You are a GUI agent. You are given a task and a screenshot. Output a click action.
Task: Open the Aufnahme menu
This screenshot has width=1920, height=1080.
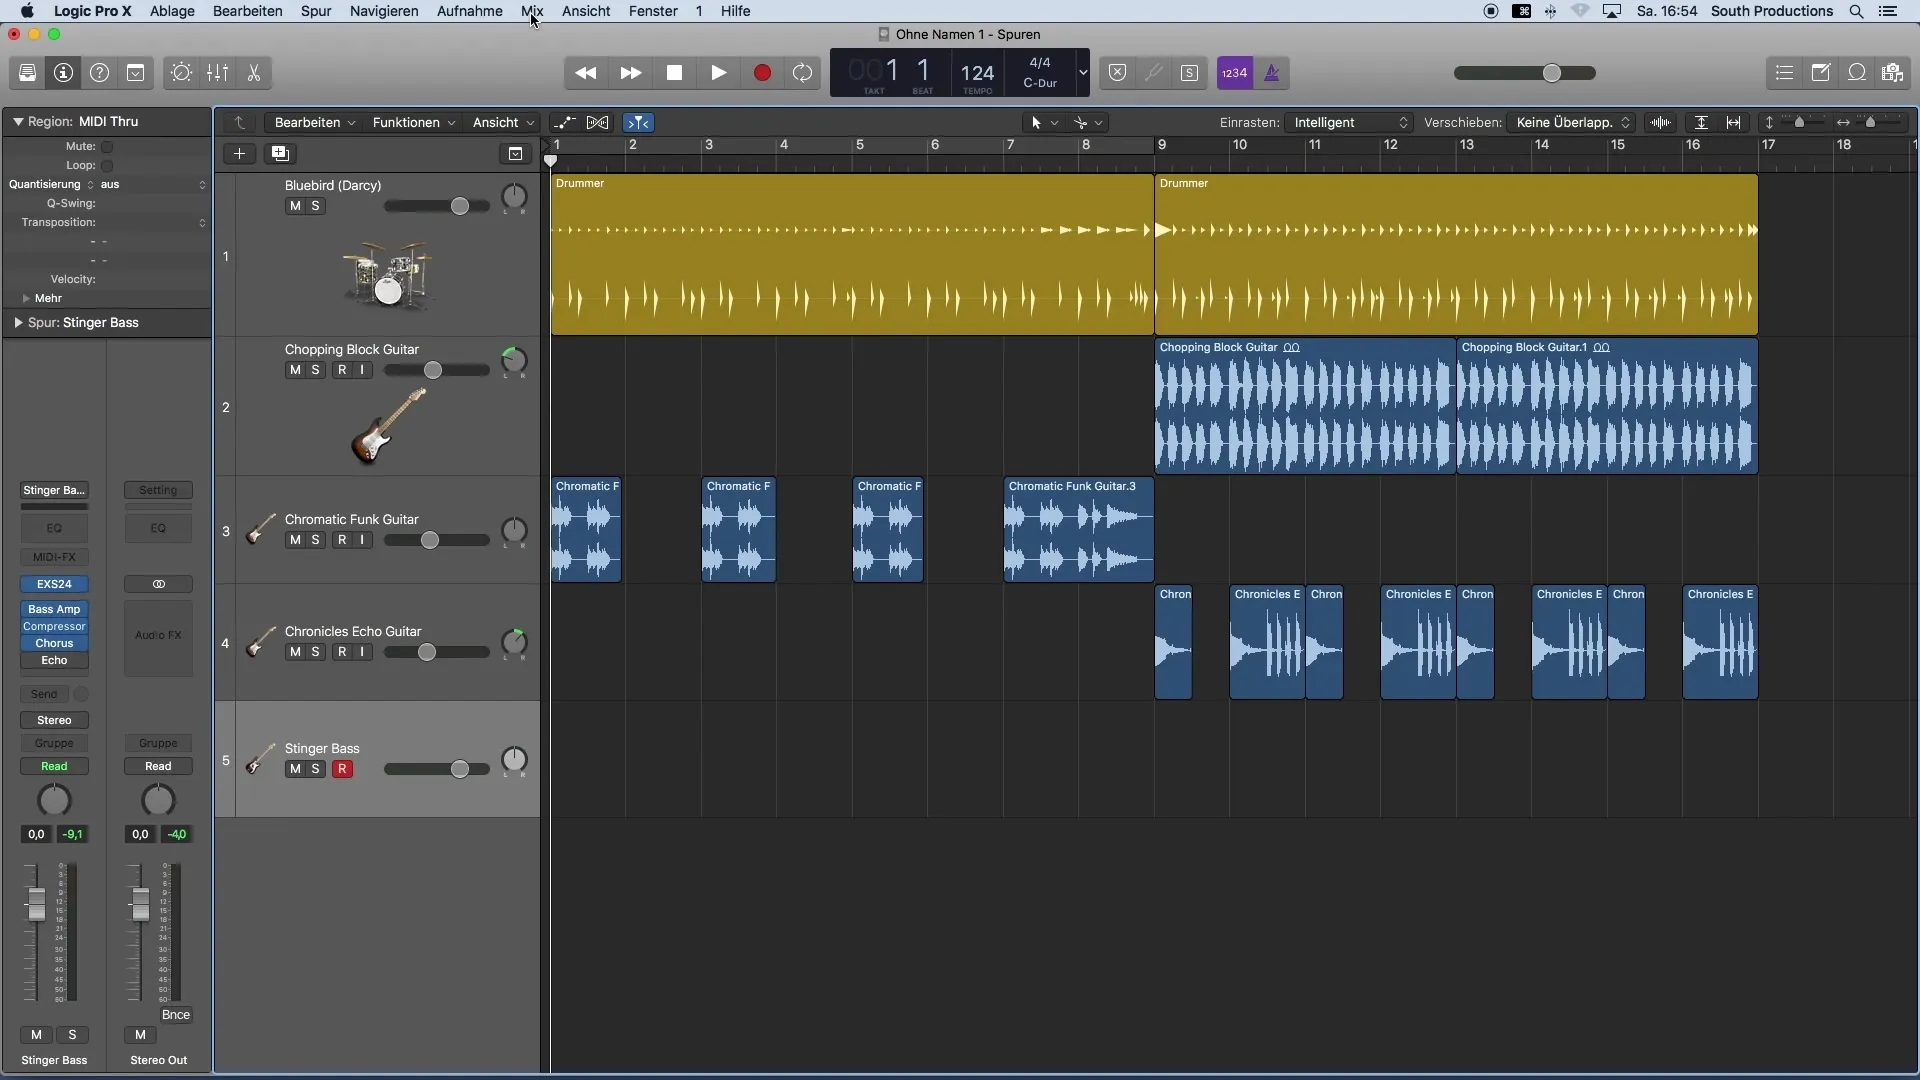click(469, 11)
